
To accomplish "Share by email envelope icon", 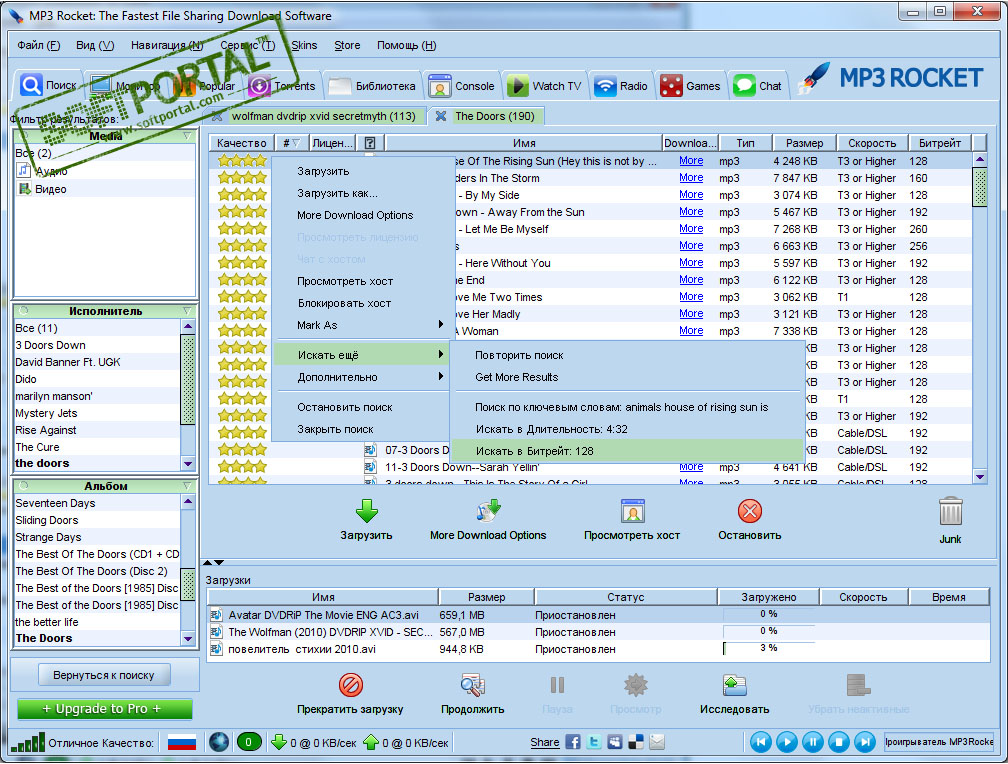I will pos(657,742).
